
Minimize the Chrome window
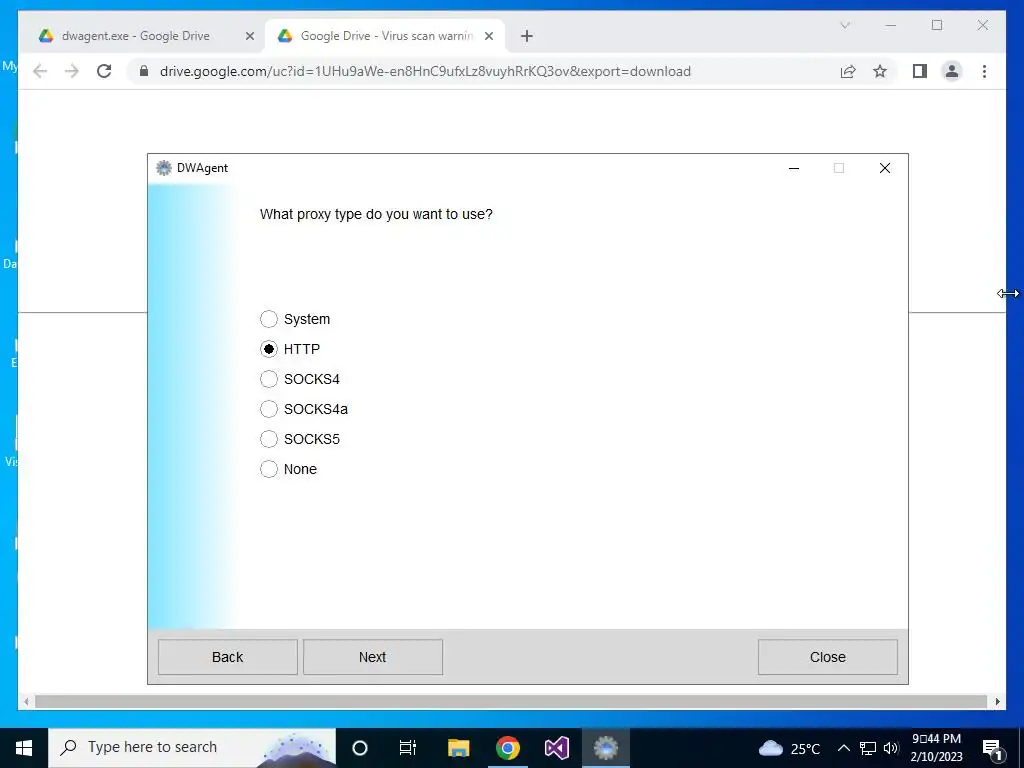(891, 25)
